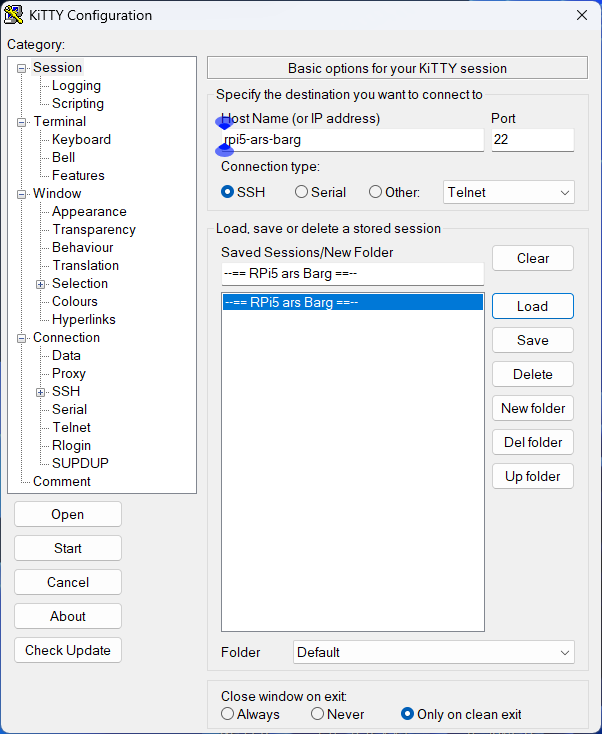Open the Telnet protocol dropdown
The height and width of the screenshot is (734, 602).
coord(509,192)
